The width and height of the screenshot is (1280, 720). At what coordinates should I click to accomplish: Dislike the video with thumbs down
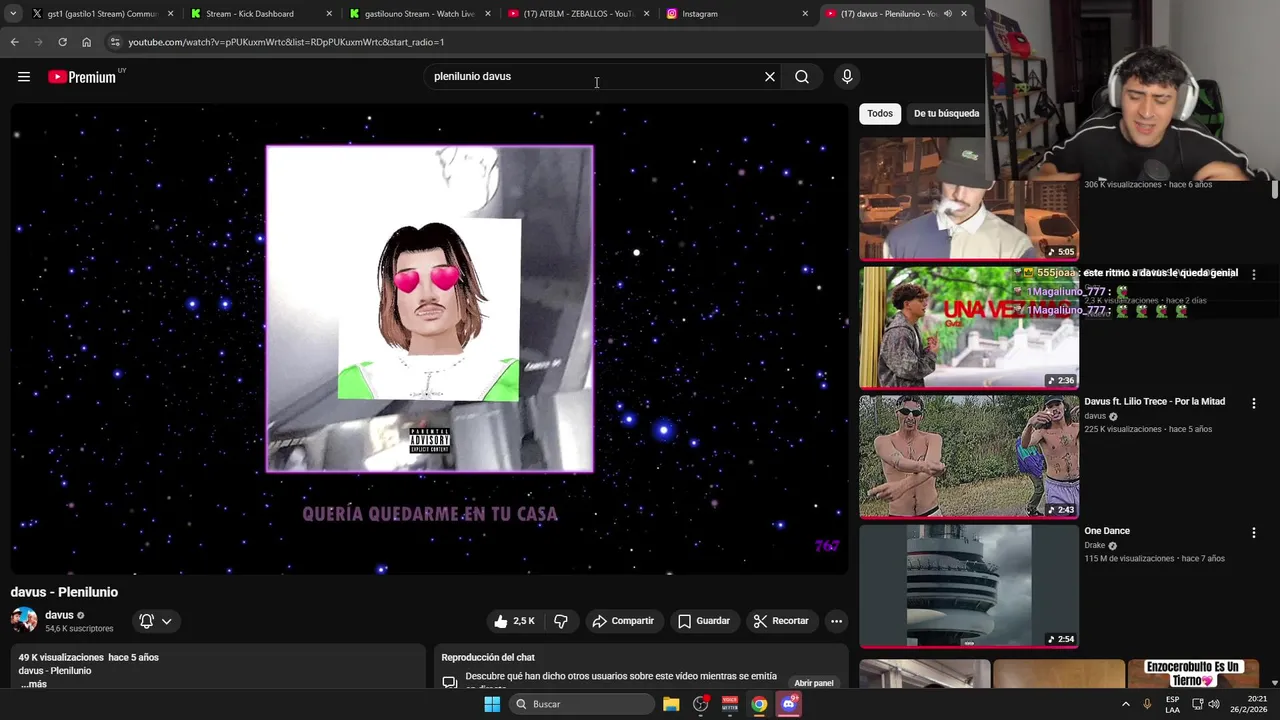pyautogui.click(x=561, y=621)
